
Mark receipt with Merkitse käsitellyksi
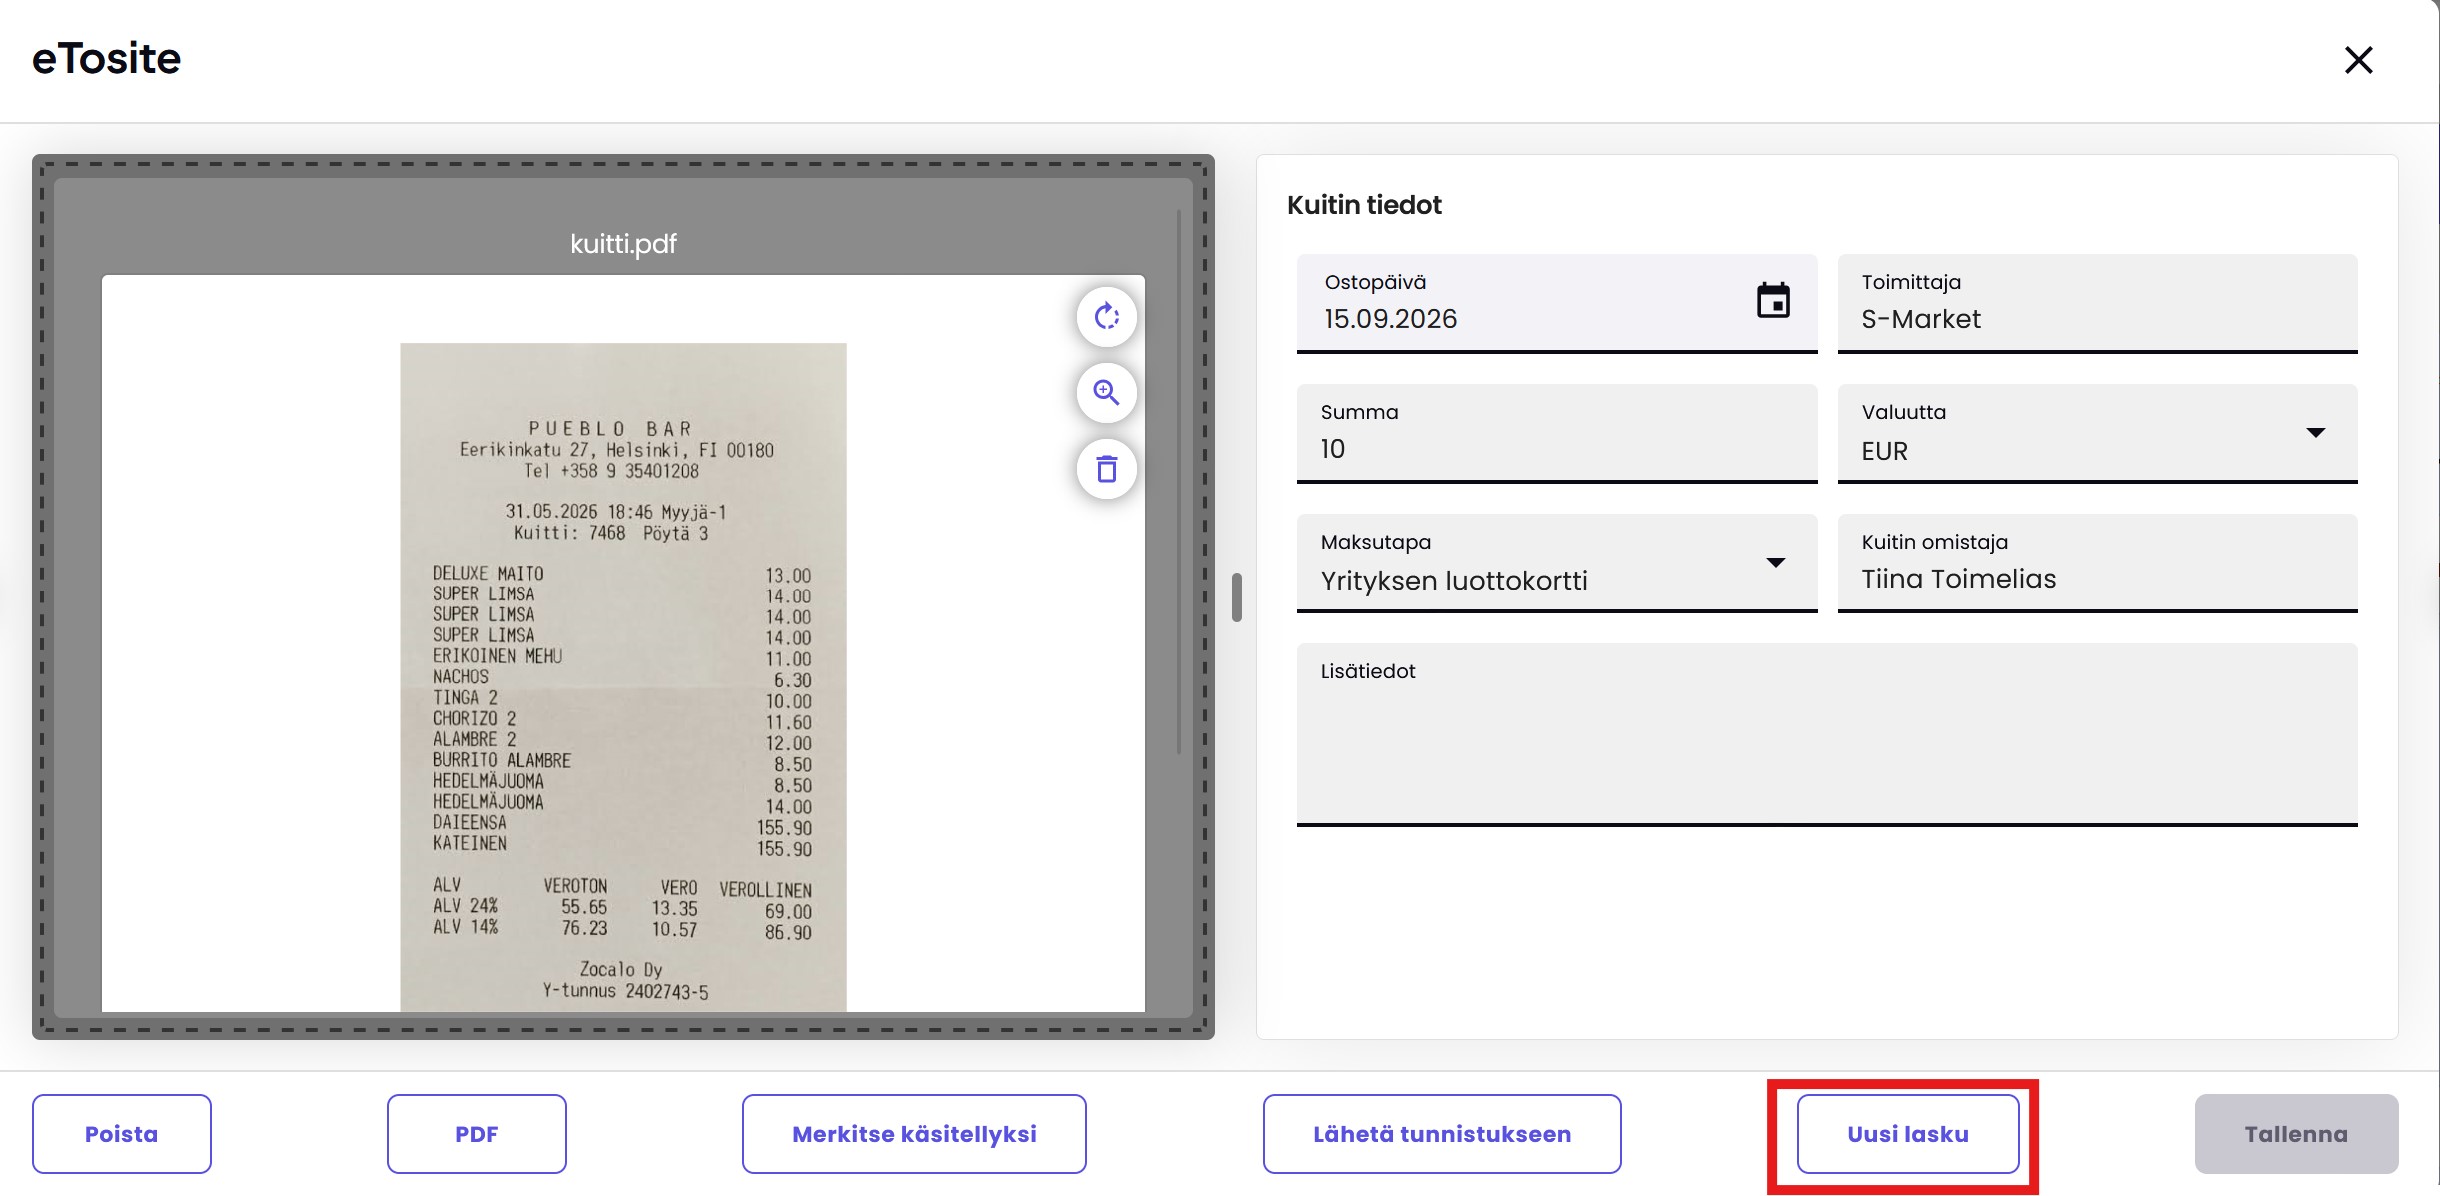914,1134
